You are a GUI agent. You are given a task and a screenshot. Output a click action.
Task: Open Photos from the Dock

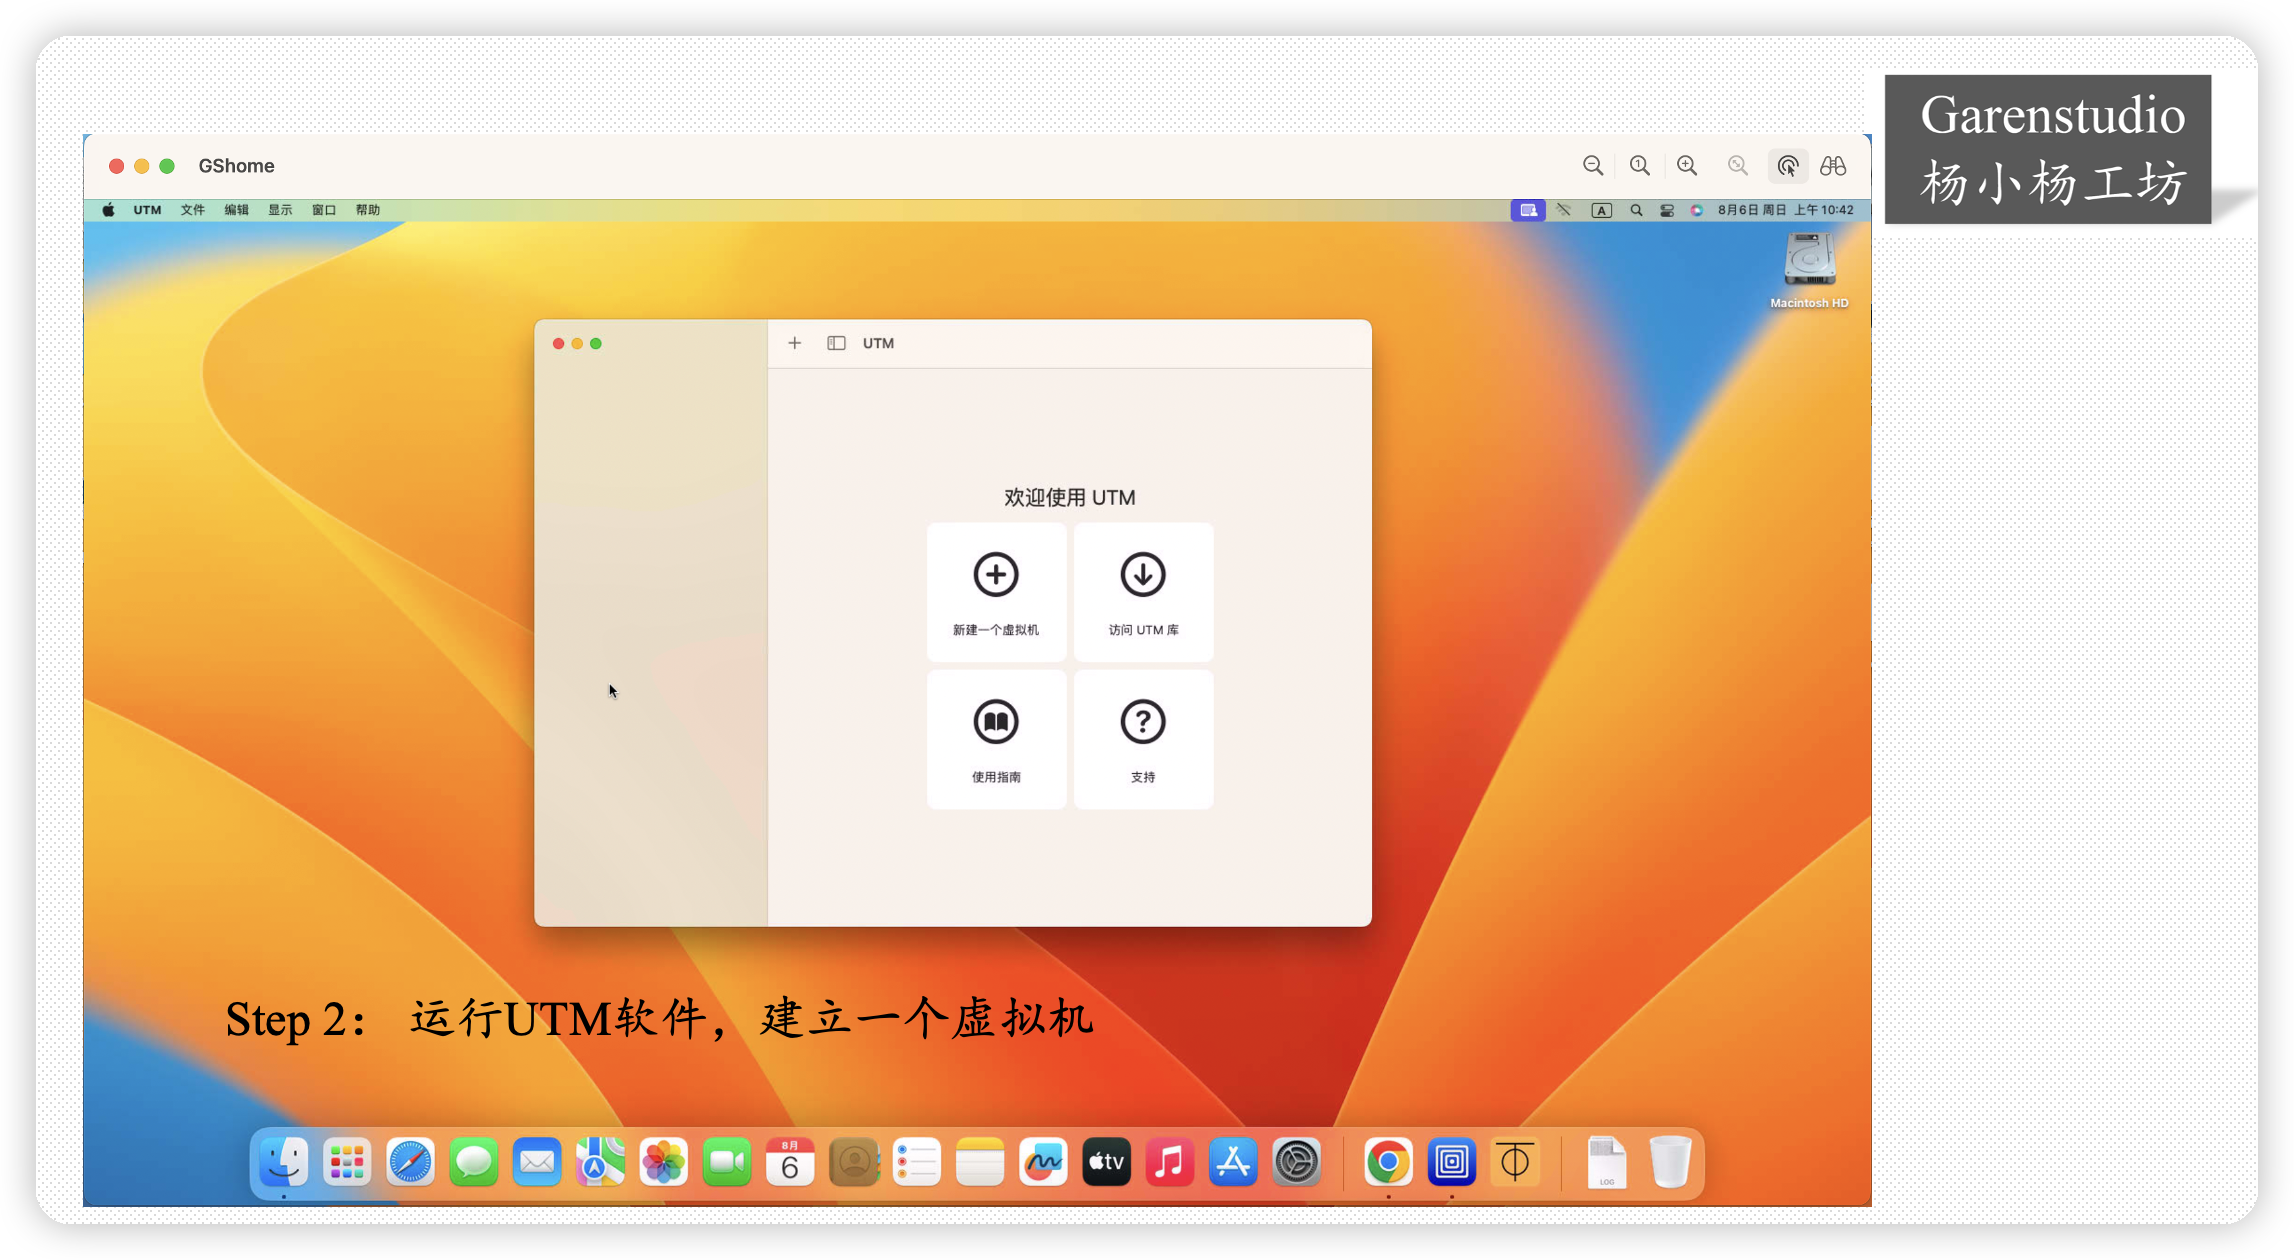coord(664,1162)
